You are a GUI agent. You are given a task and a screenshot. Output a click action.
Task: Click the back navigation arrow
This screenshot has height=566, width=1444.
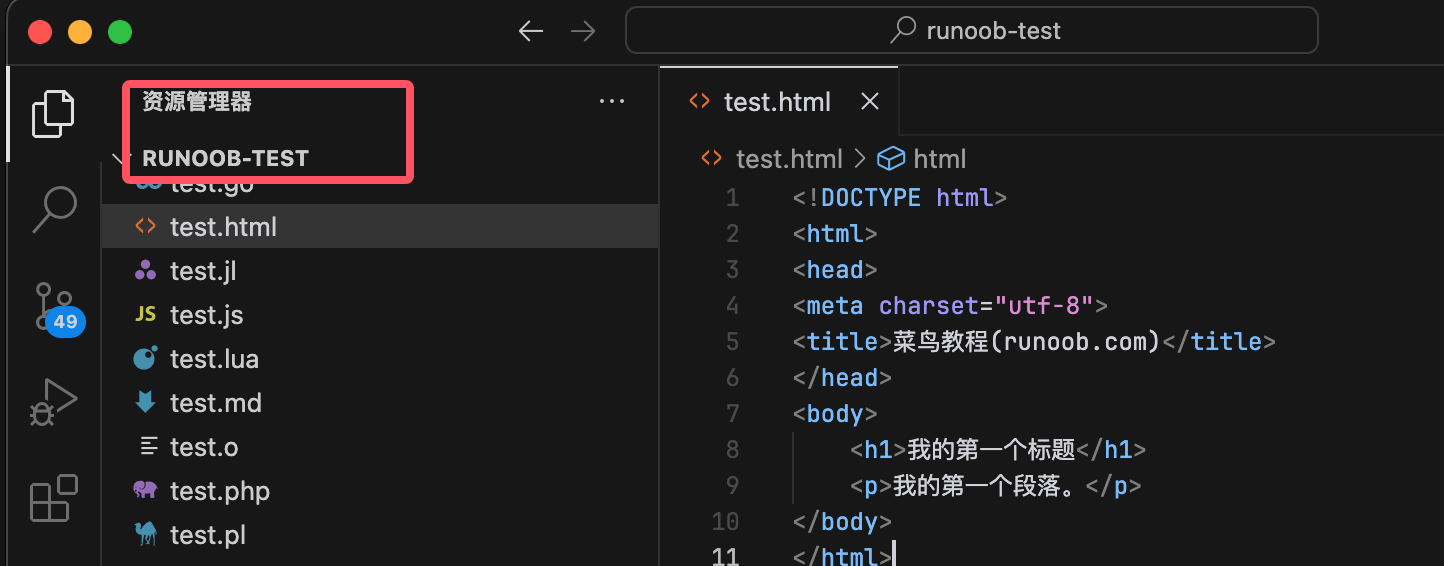click(x=530, y=31)
